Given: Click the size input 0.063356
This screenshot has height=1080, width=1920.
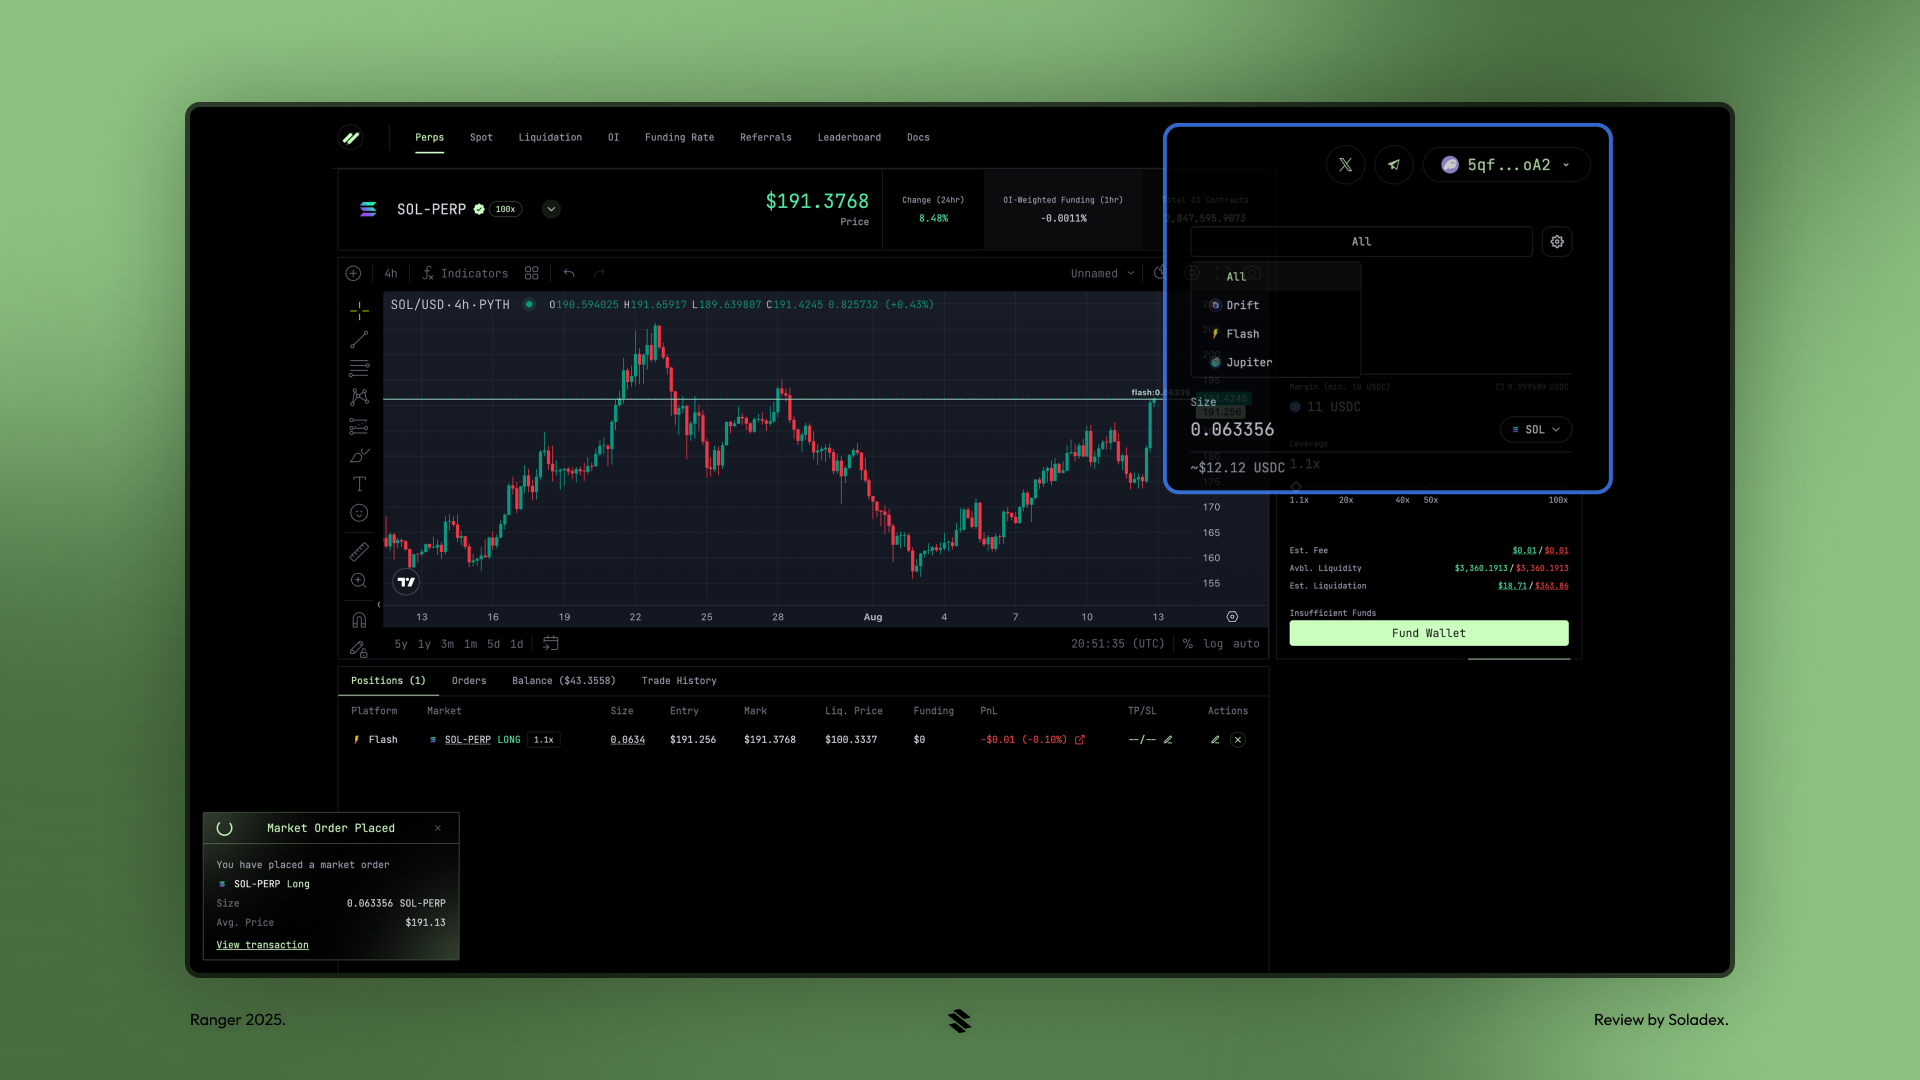Looking at the screenshot, I should coord(1232,430).
